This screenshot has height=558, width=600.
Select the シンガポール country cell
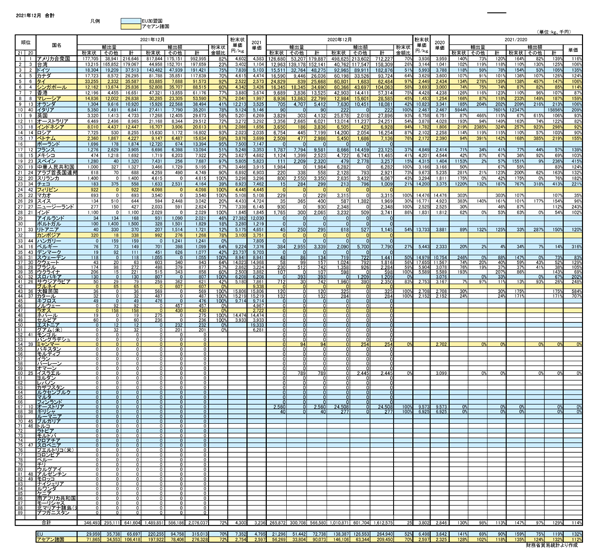click(x=57, y=87)
